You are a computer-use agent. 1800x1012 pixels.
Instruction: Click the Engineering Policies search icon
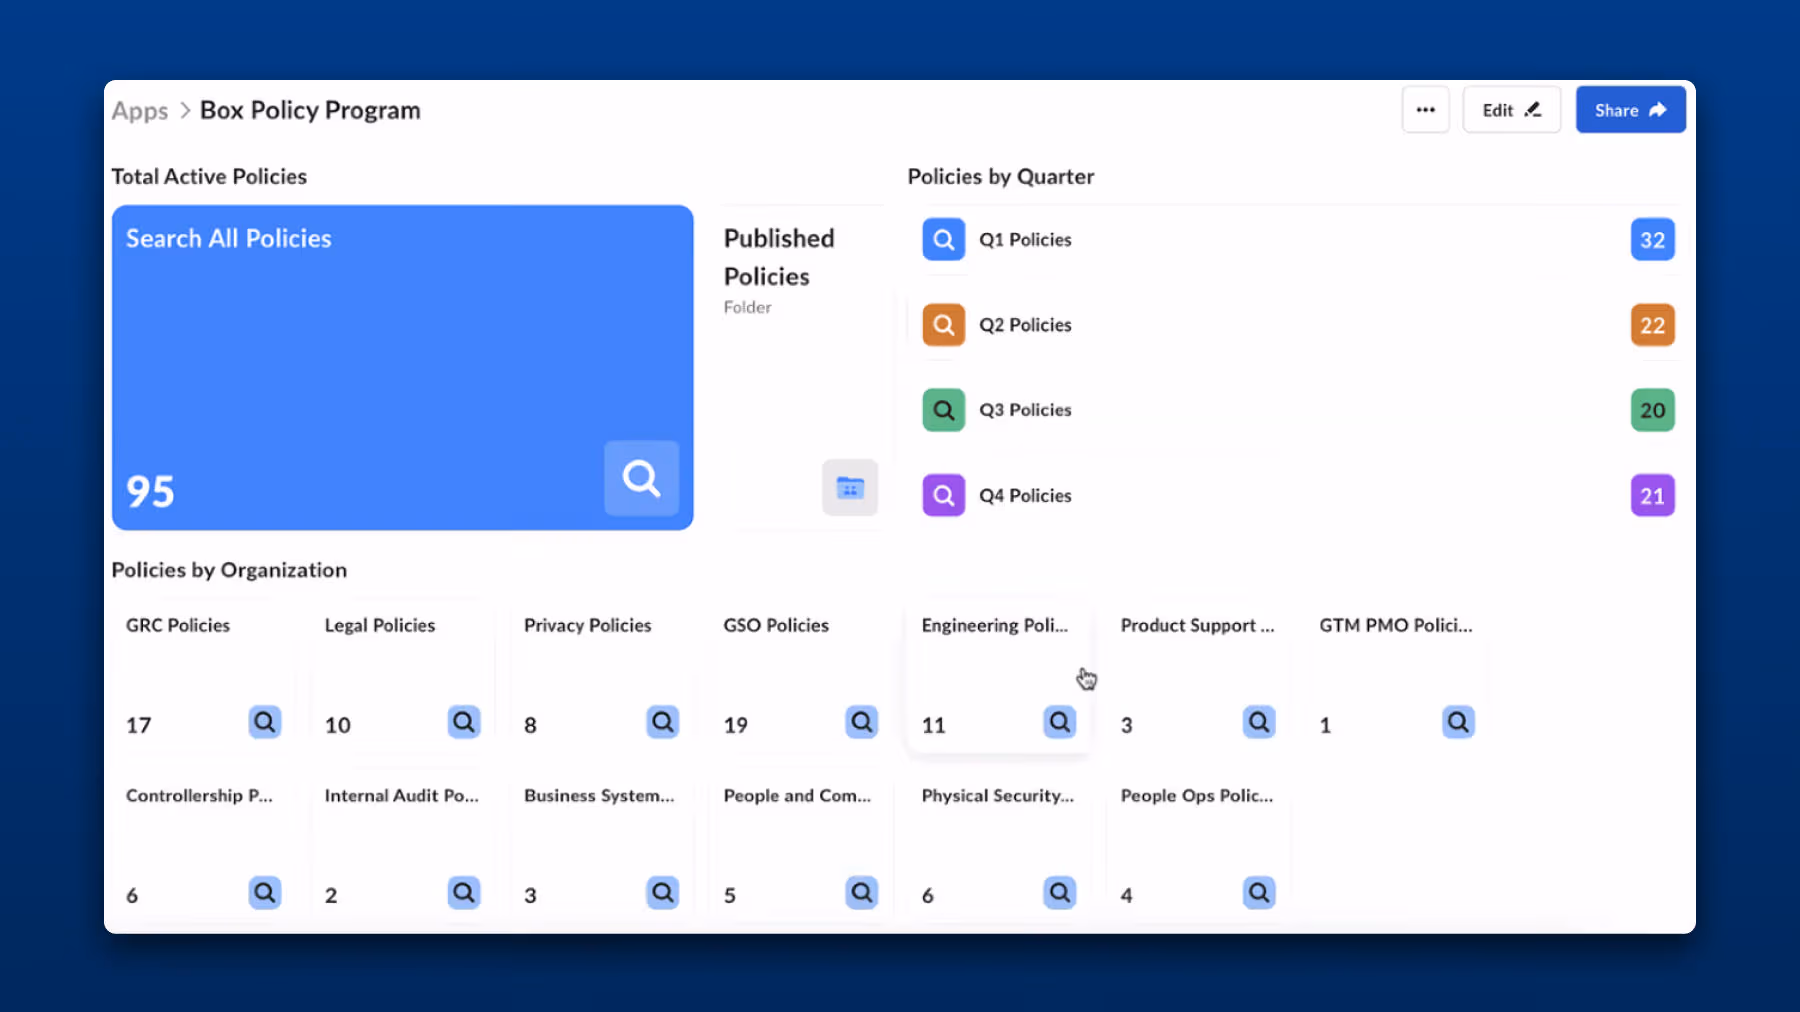tap(1059, 722)
